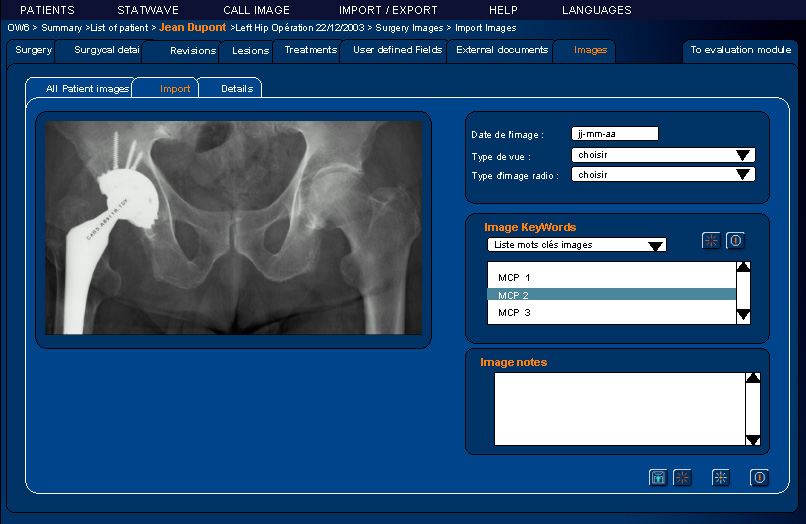806x524 pixels.
Task: Click the hip X-ray image preview
Action: coord(233,228)
